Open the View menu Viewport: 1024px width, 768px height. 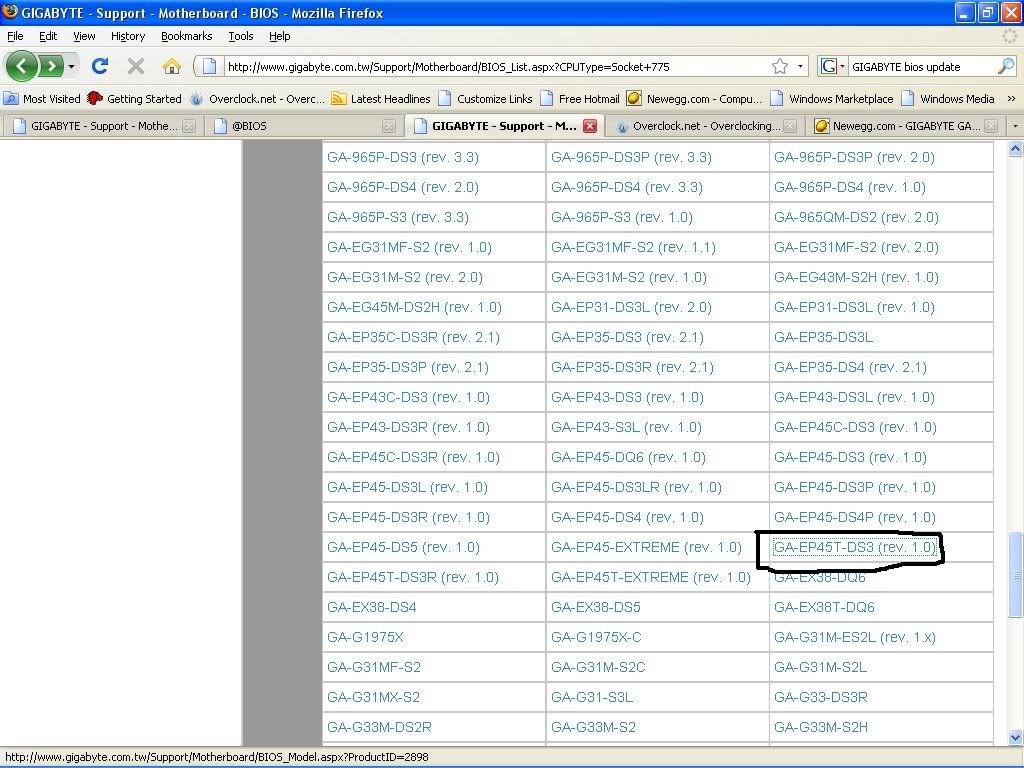point(84,36)
